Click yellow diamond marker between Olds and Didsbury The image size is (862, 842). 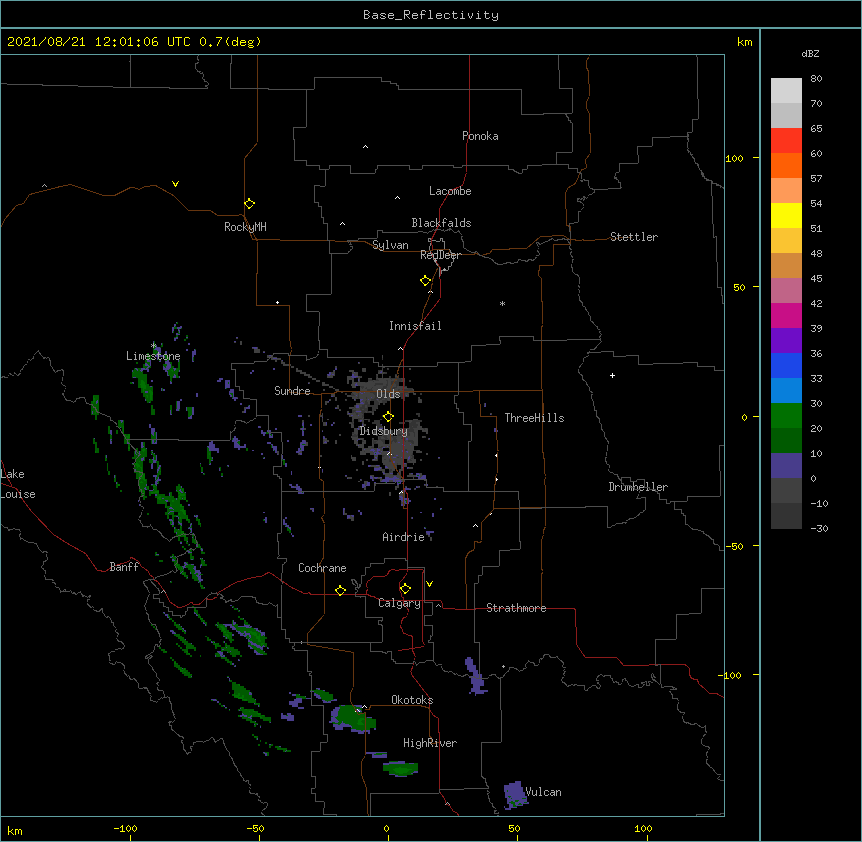[388, 416]
